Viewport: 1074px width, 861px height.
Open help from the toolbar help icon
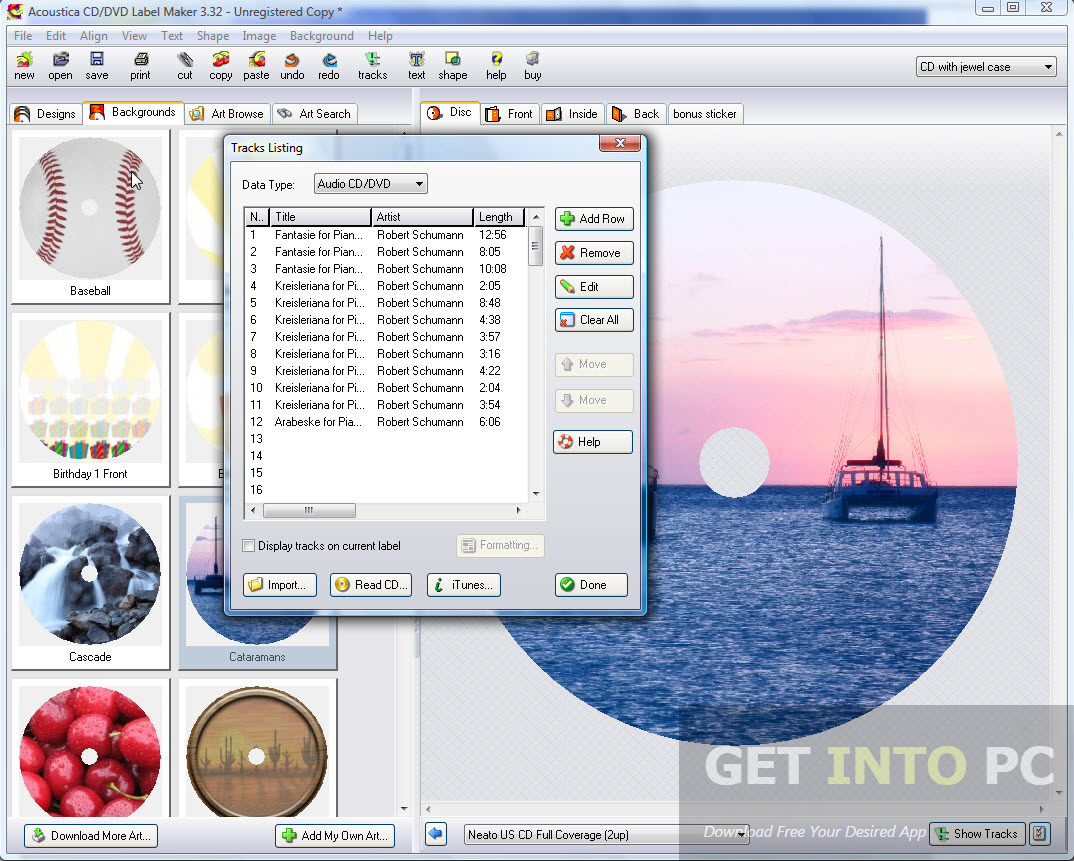pyautogui.click(x=497, y=66)
